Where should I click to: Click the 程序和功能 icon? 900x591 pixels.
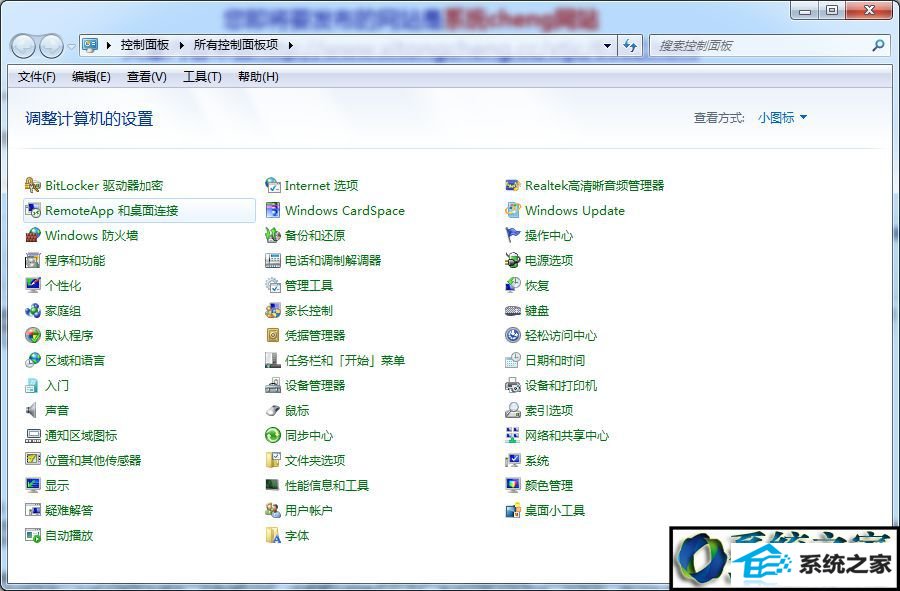33,260
